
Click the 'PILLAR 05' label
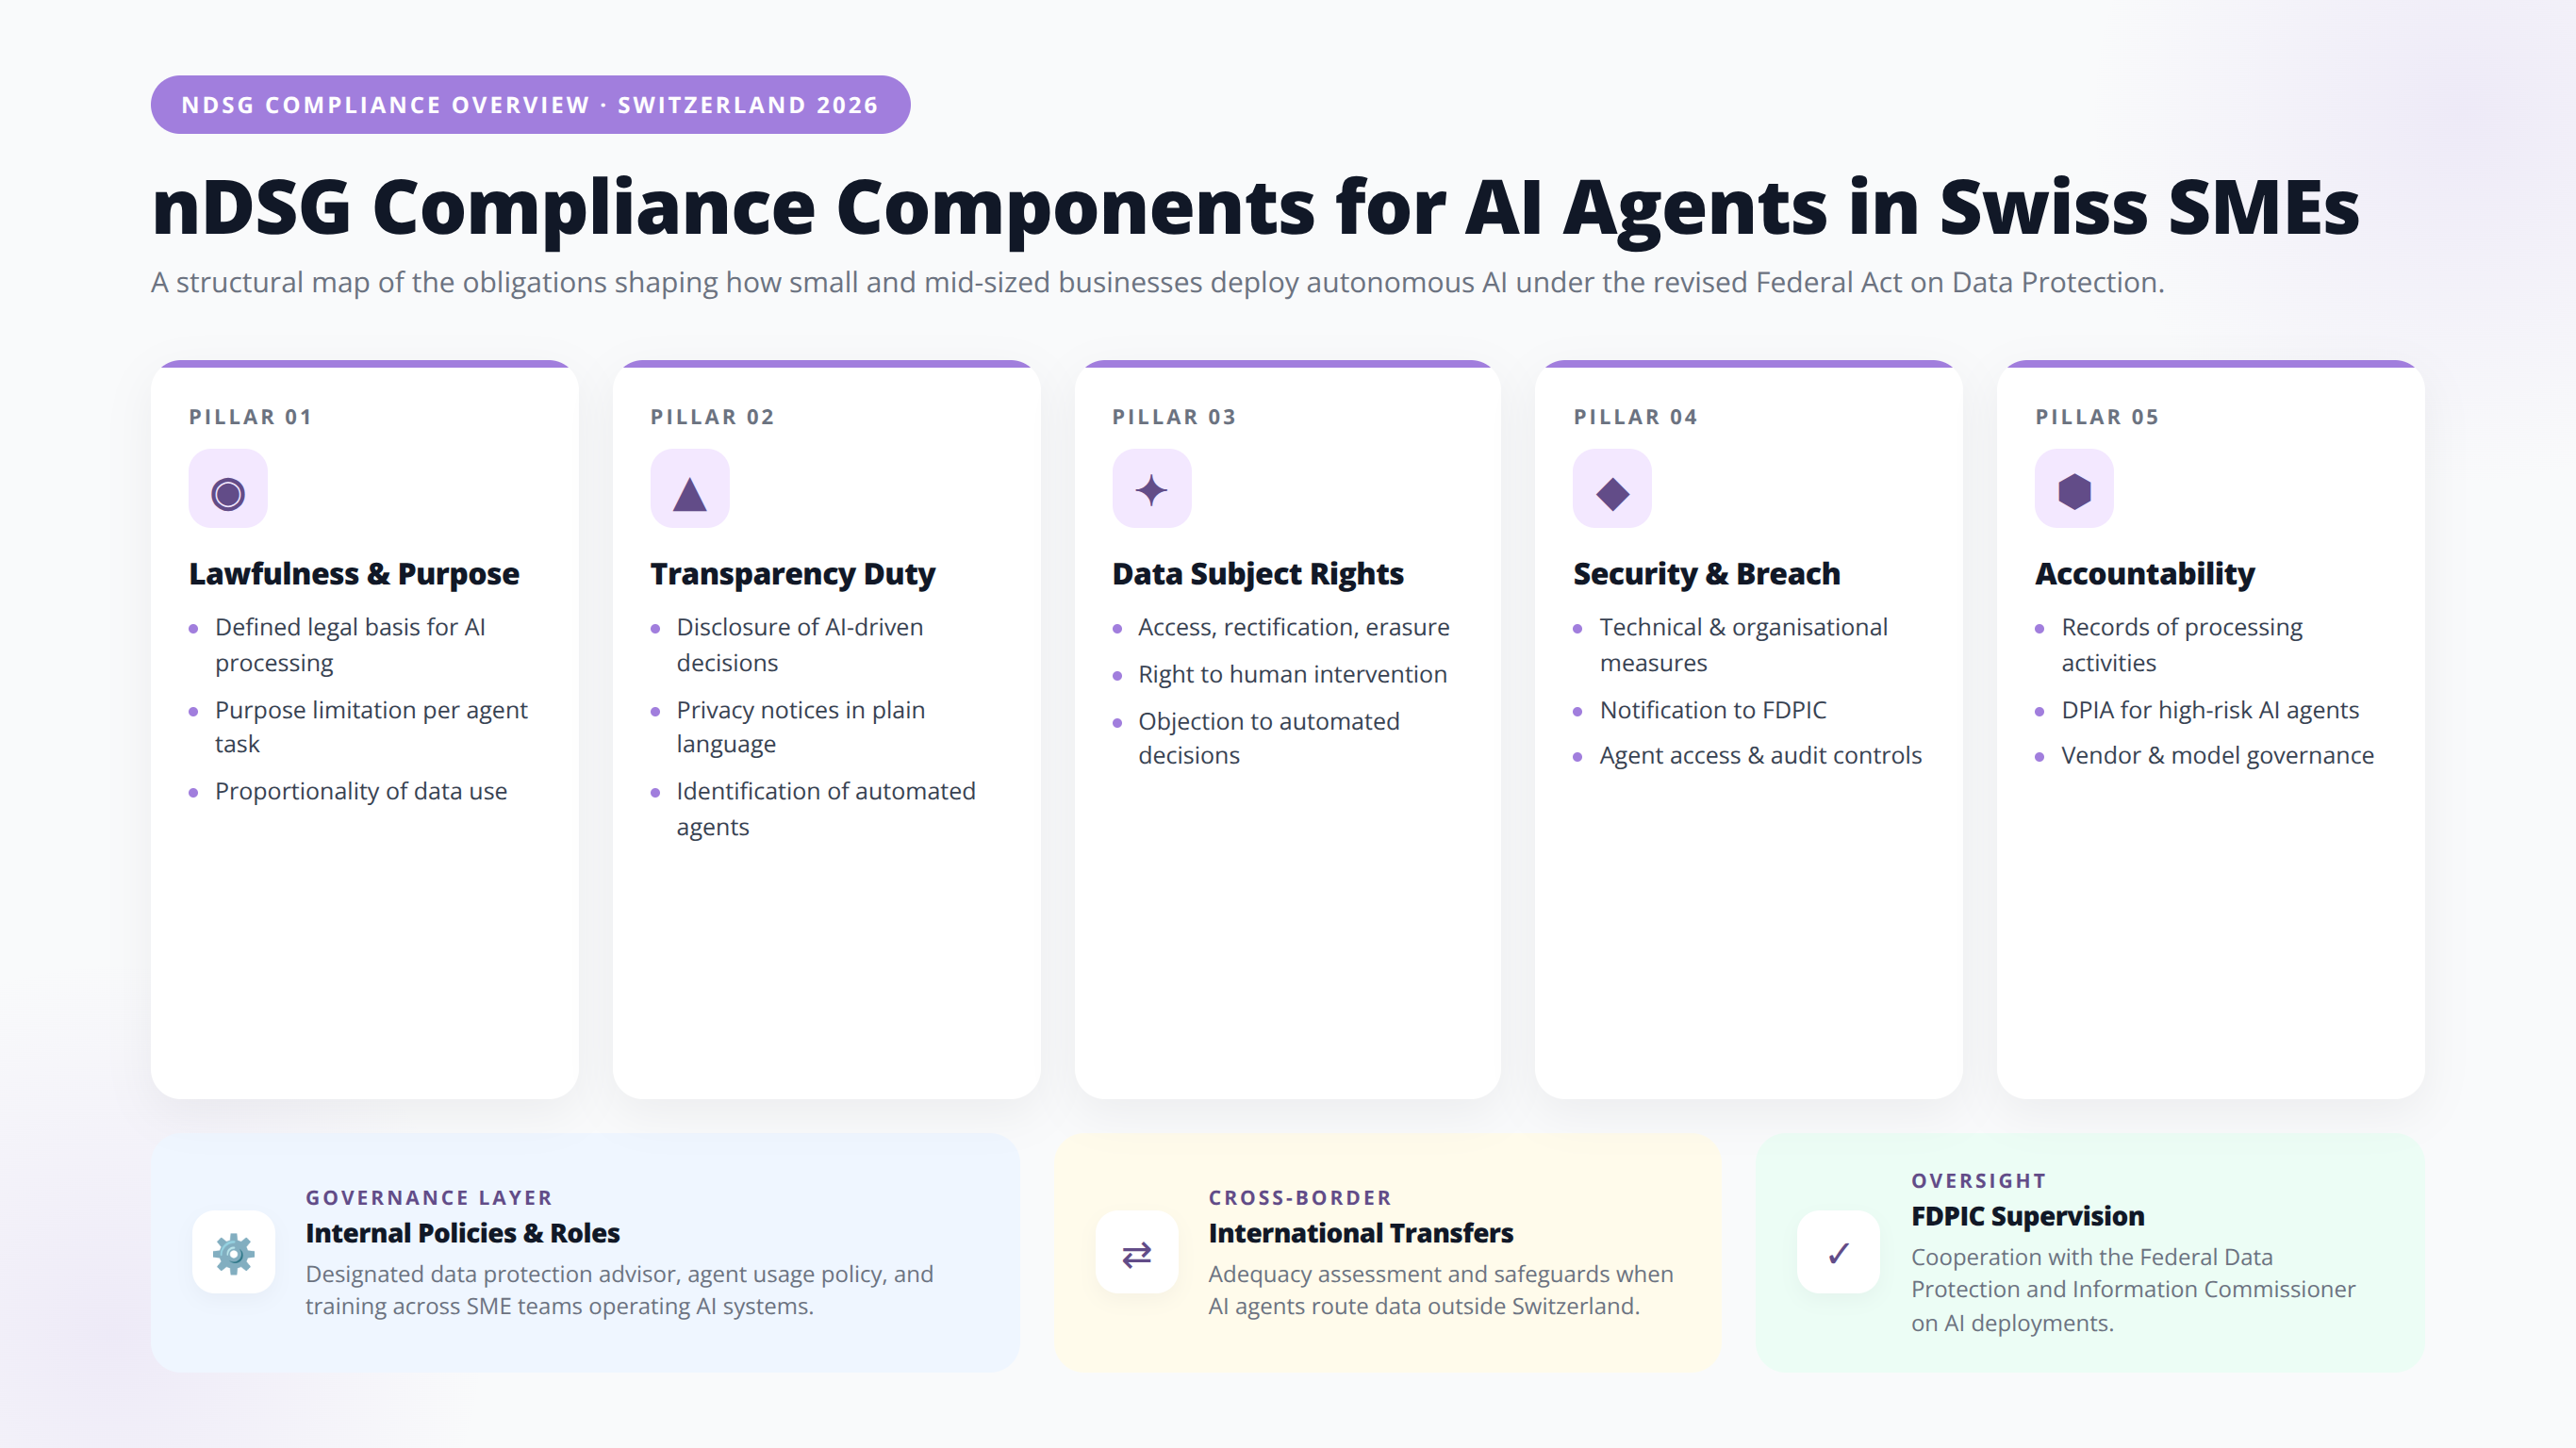coord(2097,417)
